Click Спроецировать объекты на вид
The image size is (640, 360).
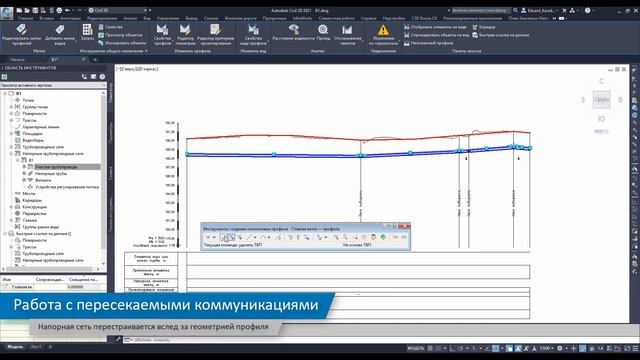(436, 35)
